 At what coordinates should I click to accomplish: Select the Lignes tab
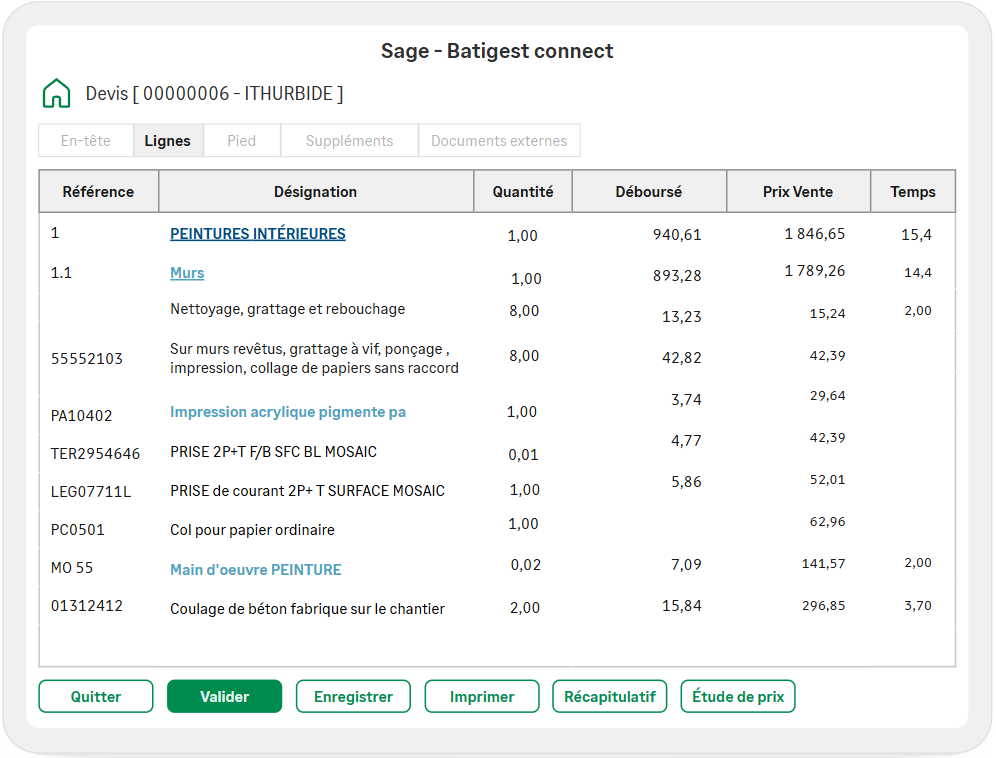[x=167, y=141]
